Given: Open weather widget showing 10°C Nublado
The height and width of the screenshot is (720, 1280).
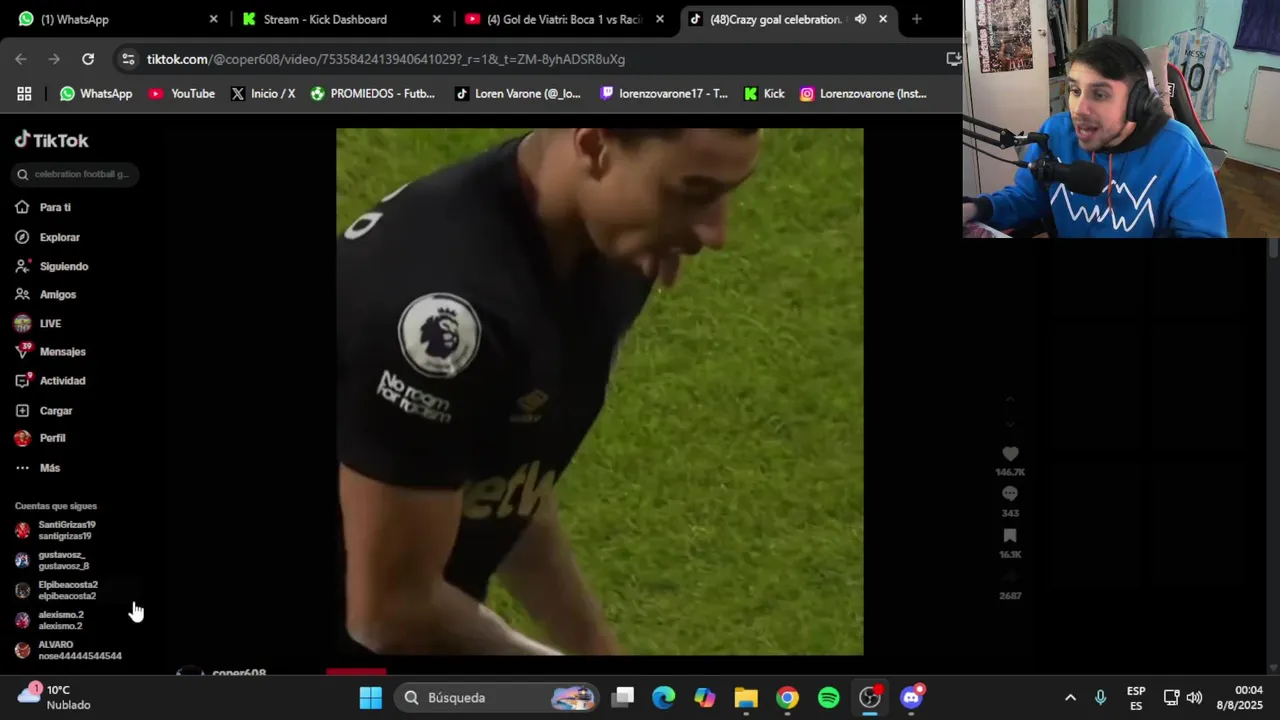Looking at the screenshot, I should click(x=55, y=697).
